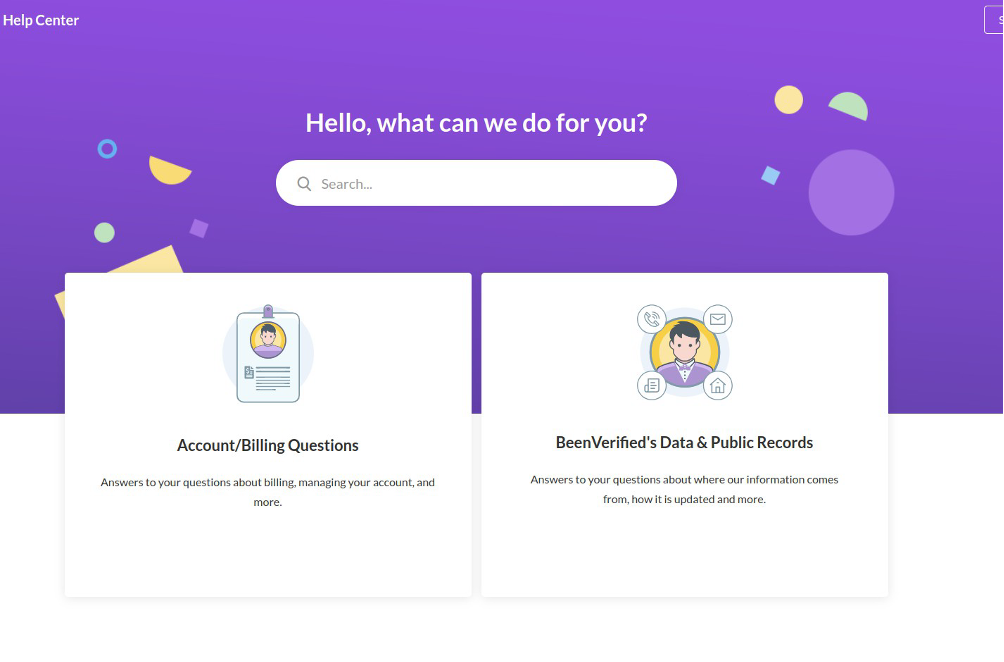This screenshot has height=662, width=1004.
Task: Click the yellow circle decoration
Action: (789, 100)
